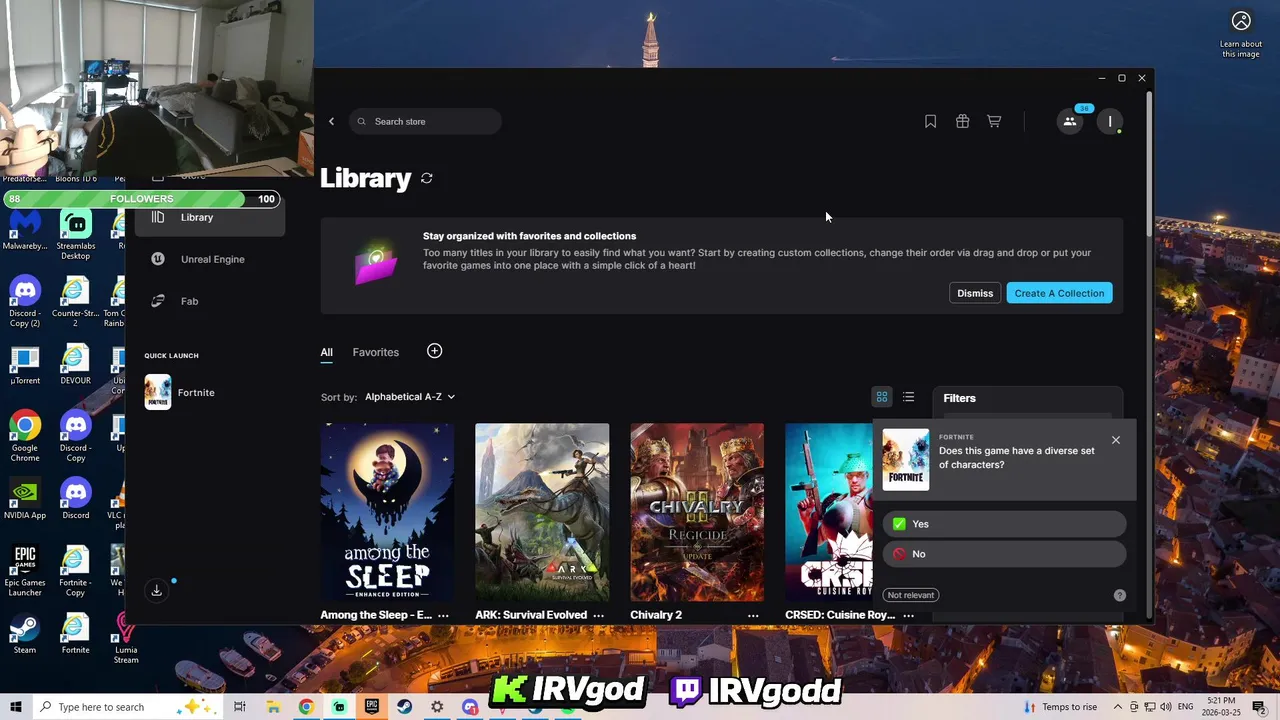Open ARK: Survival Evolved game cover
This screenshot has width=1280, height=720.
tap(542, 512)
